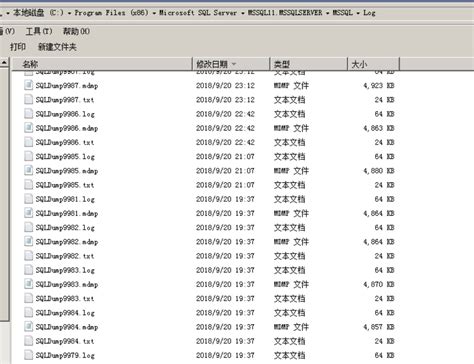The width and height of the screenshot is (474, 364).
Task: Click the 4,857 KB size value
Action: (x=379, y=327)
